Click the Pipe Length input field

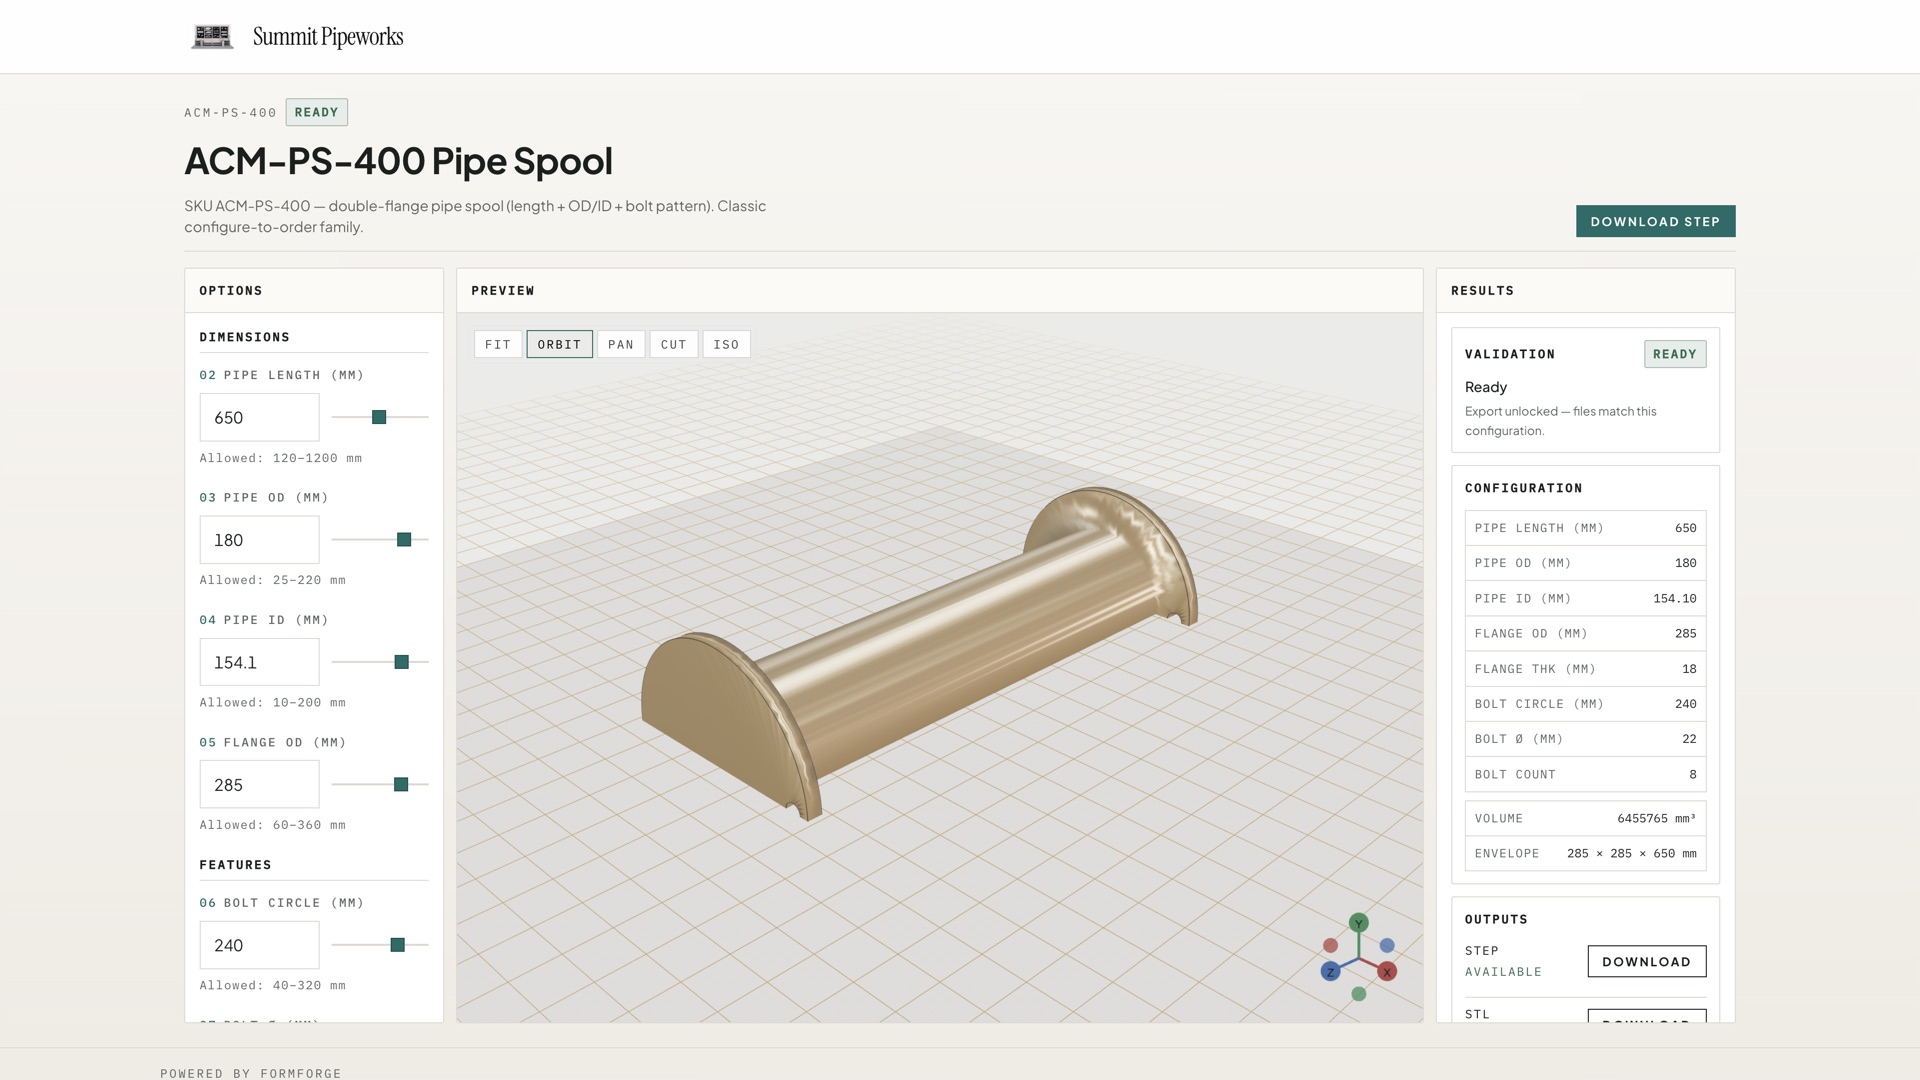tap(259, 417)
